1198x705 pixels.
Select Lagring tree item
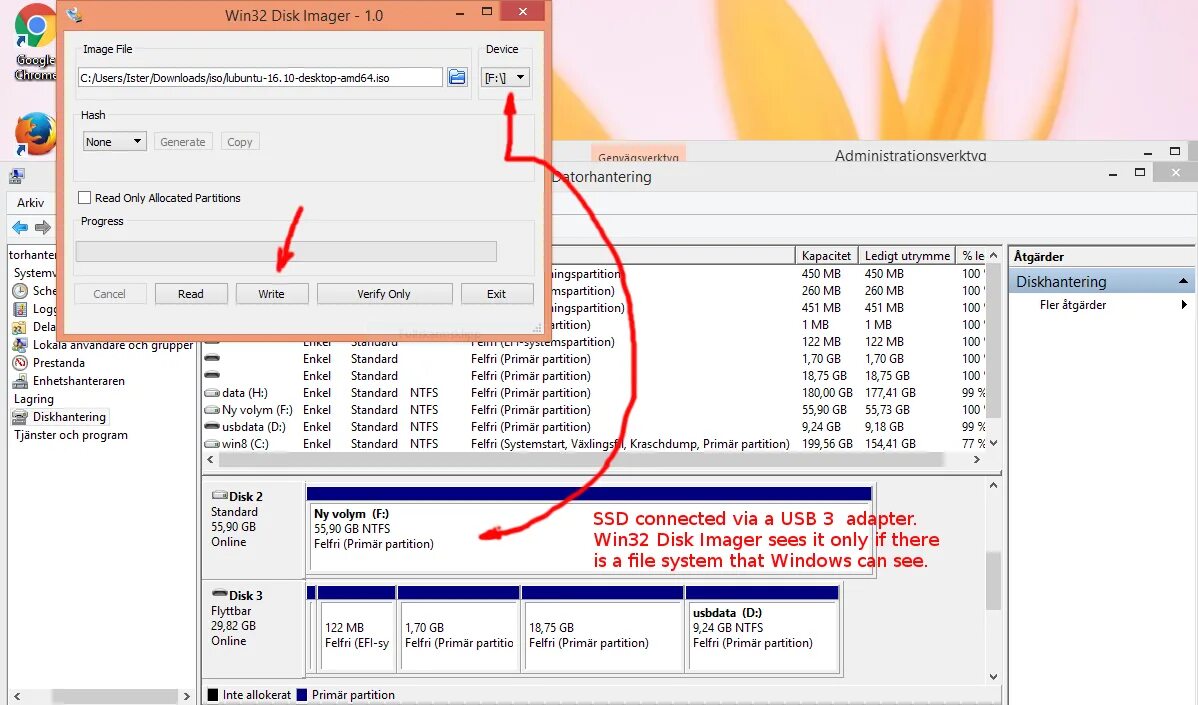coord(34,399)
